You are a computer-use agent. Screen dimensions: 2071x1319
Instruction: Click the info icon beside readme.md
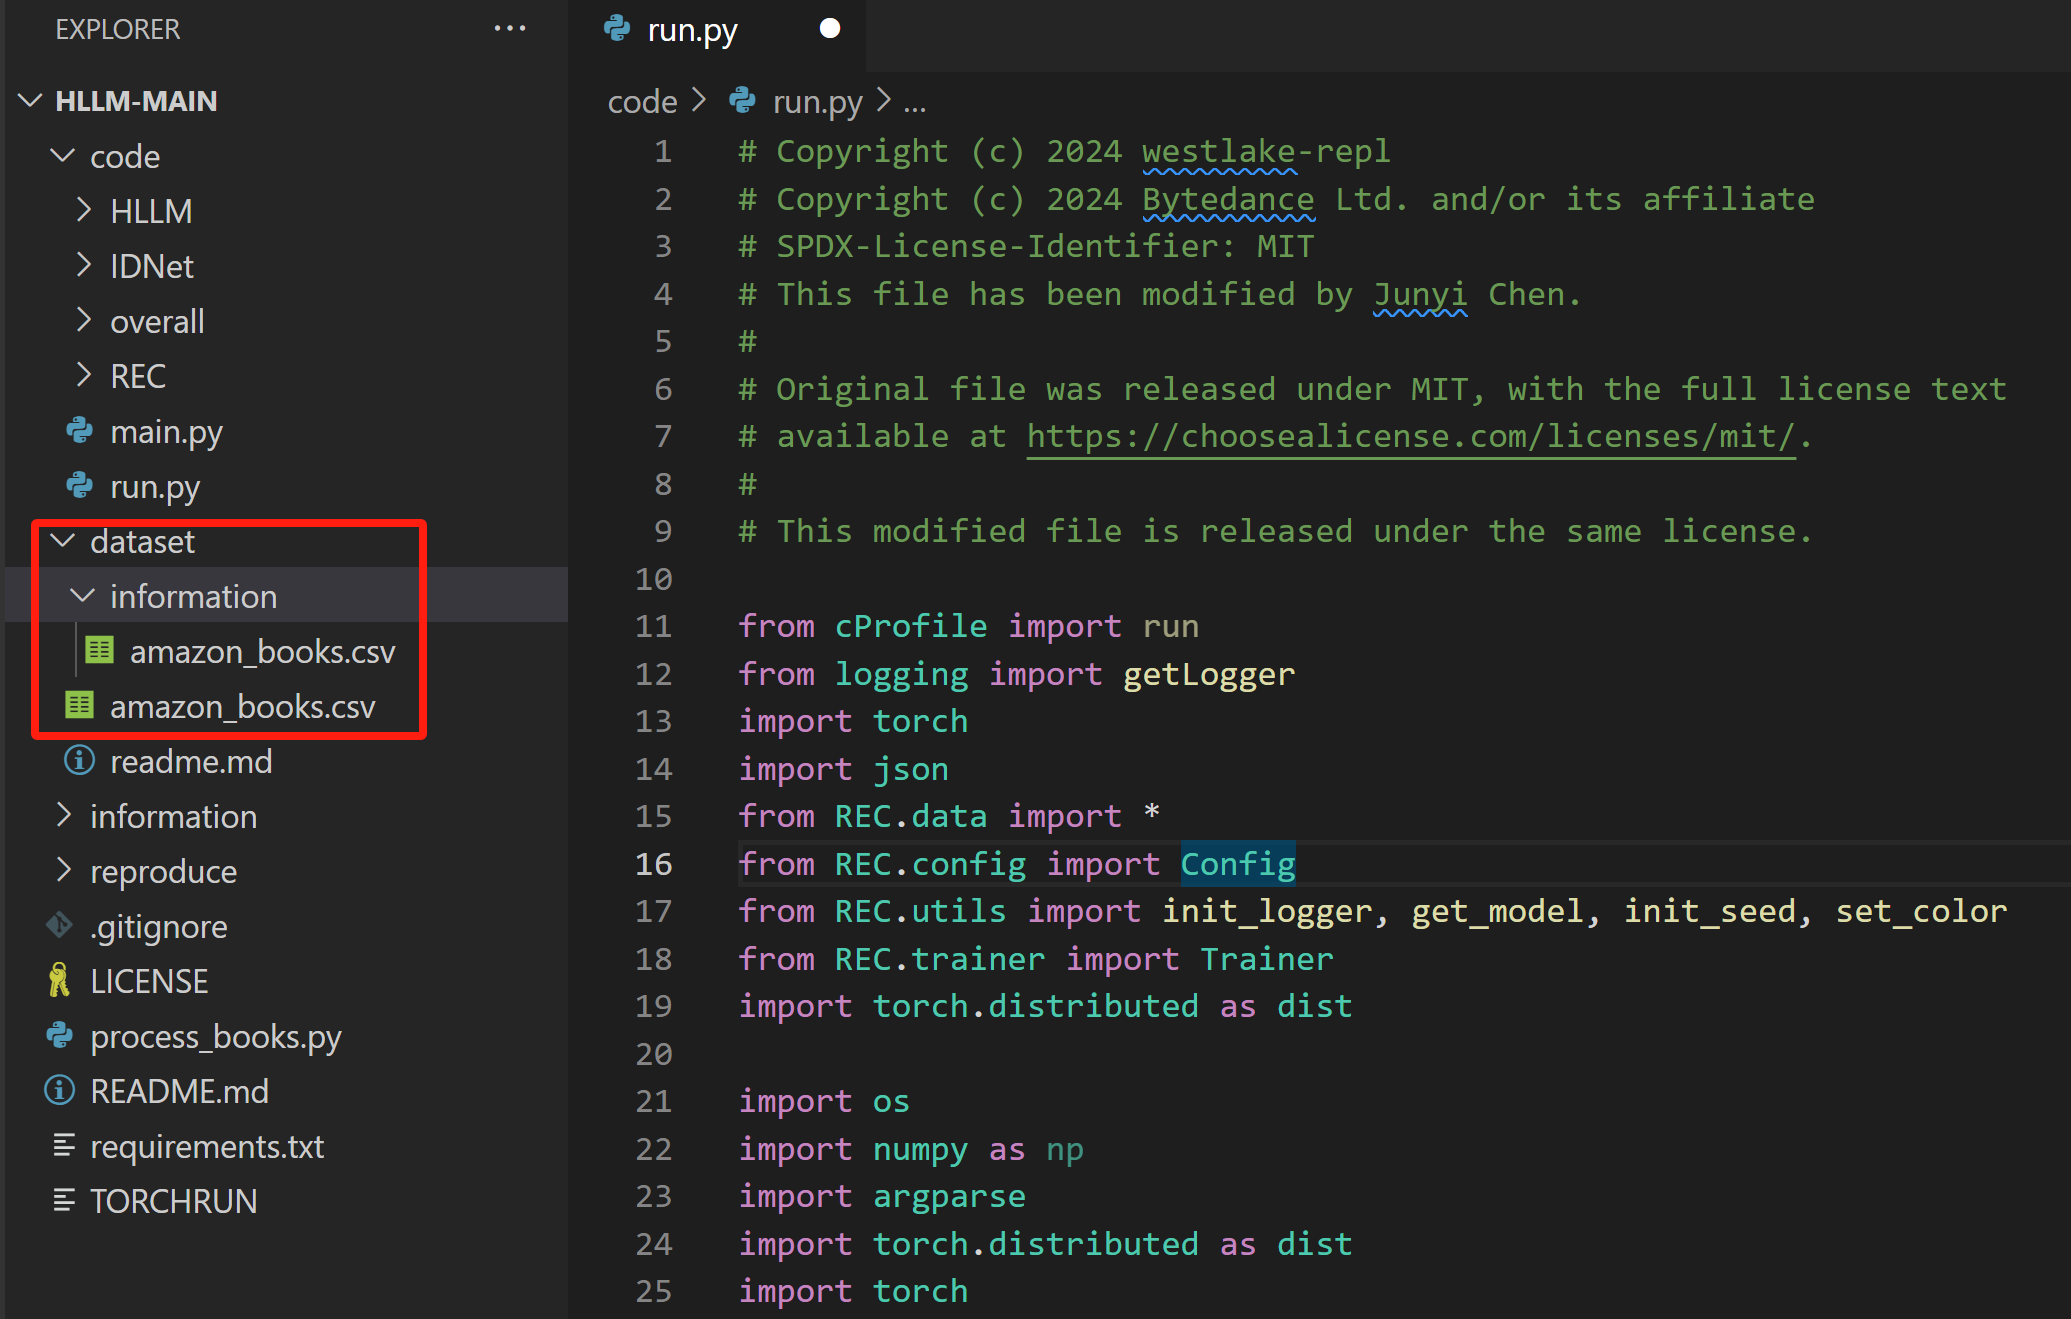(x=80, y=761)
